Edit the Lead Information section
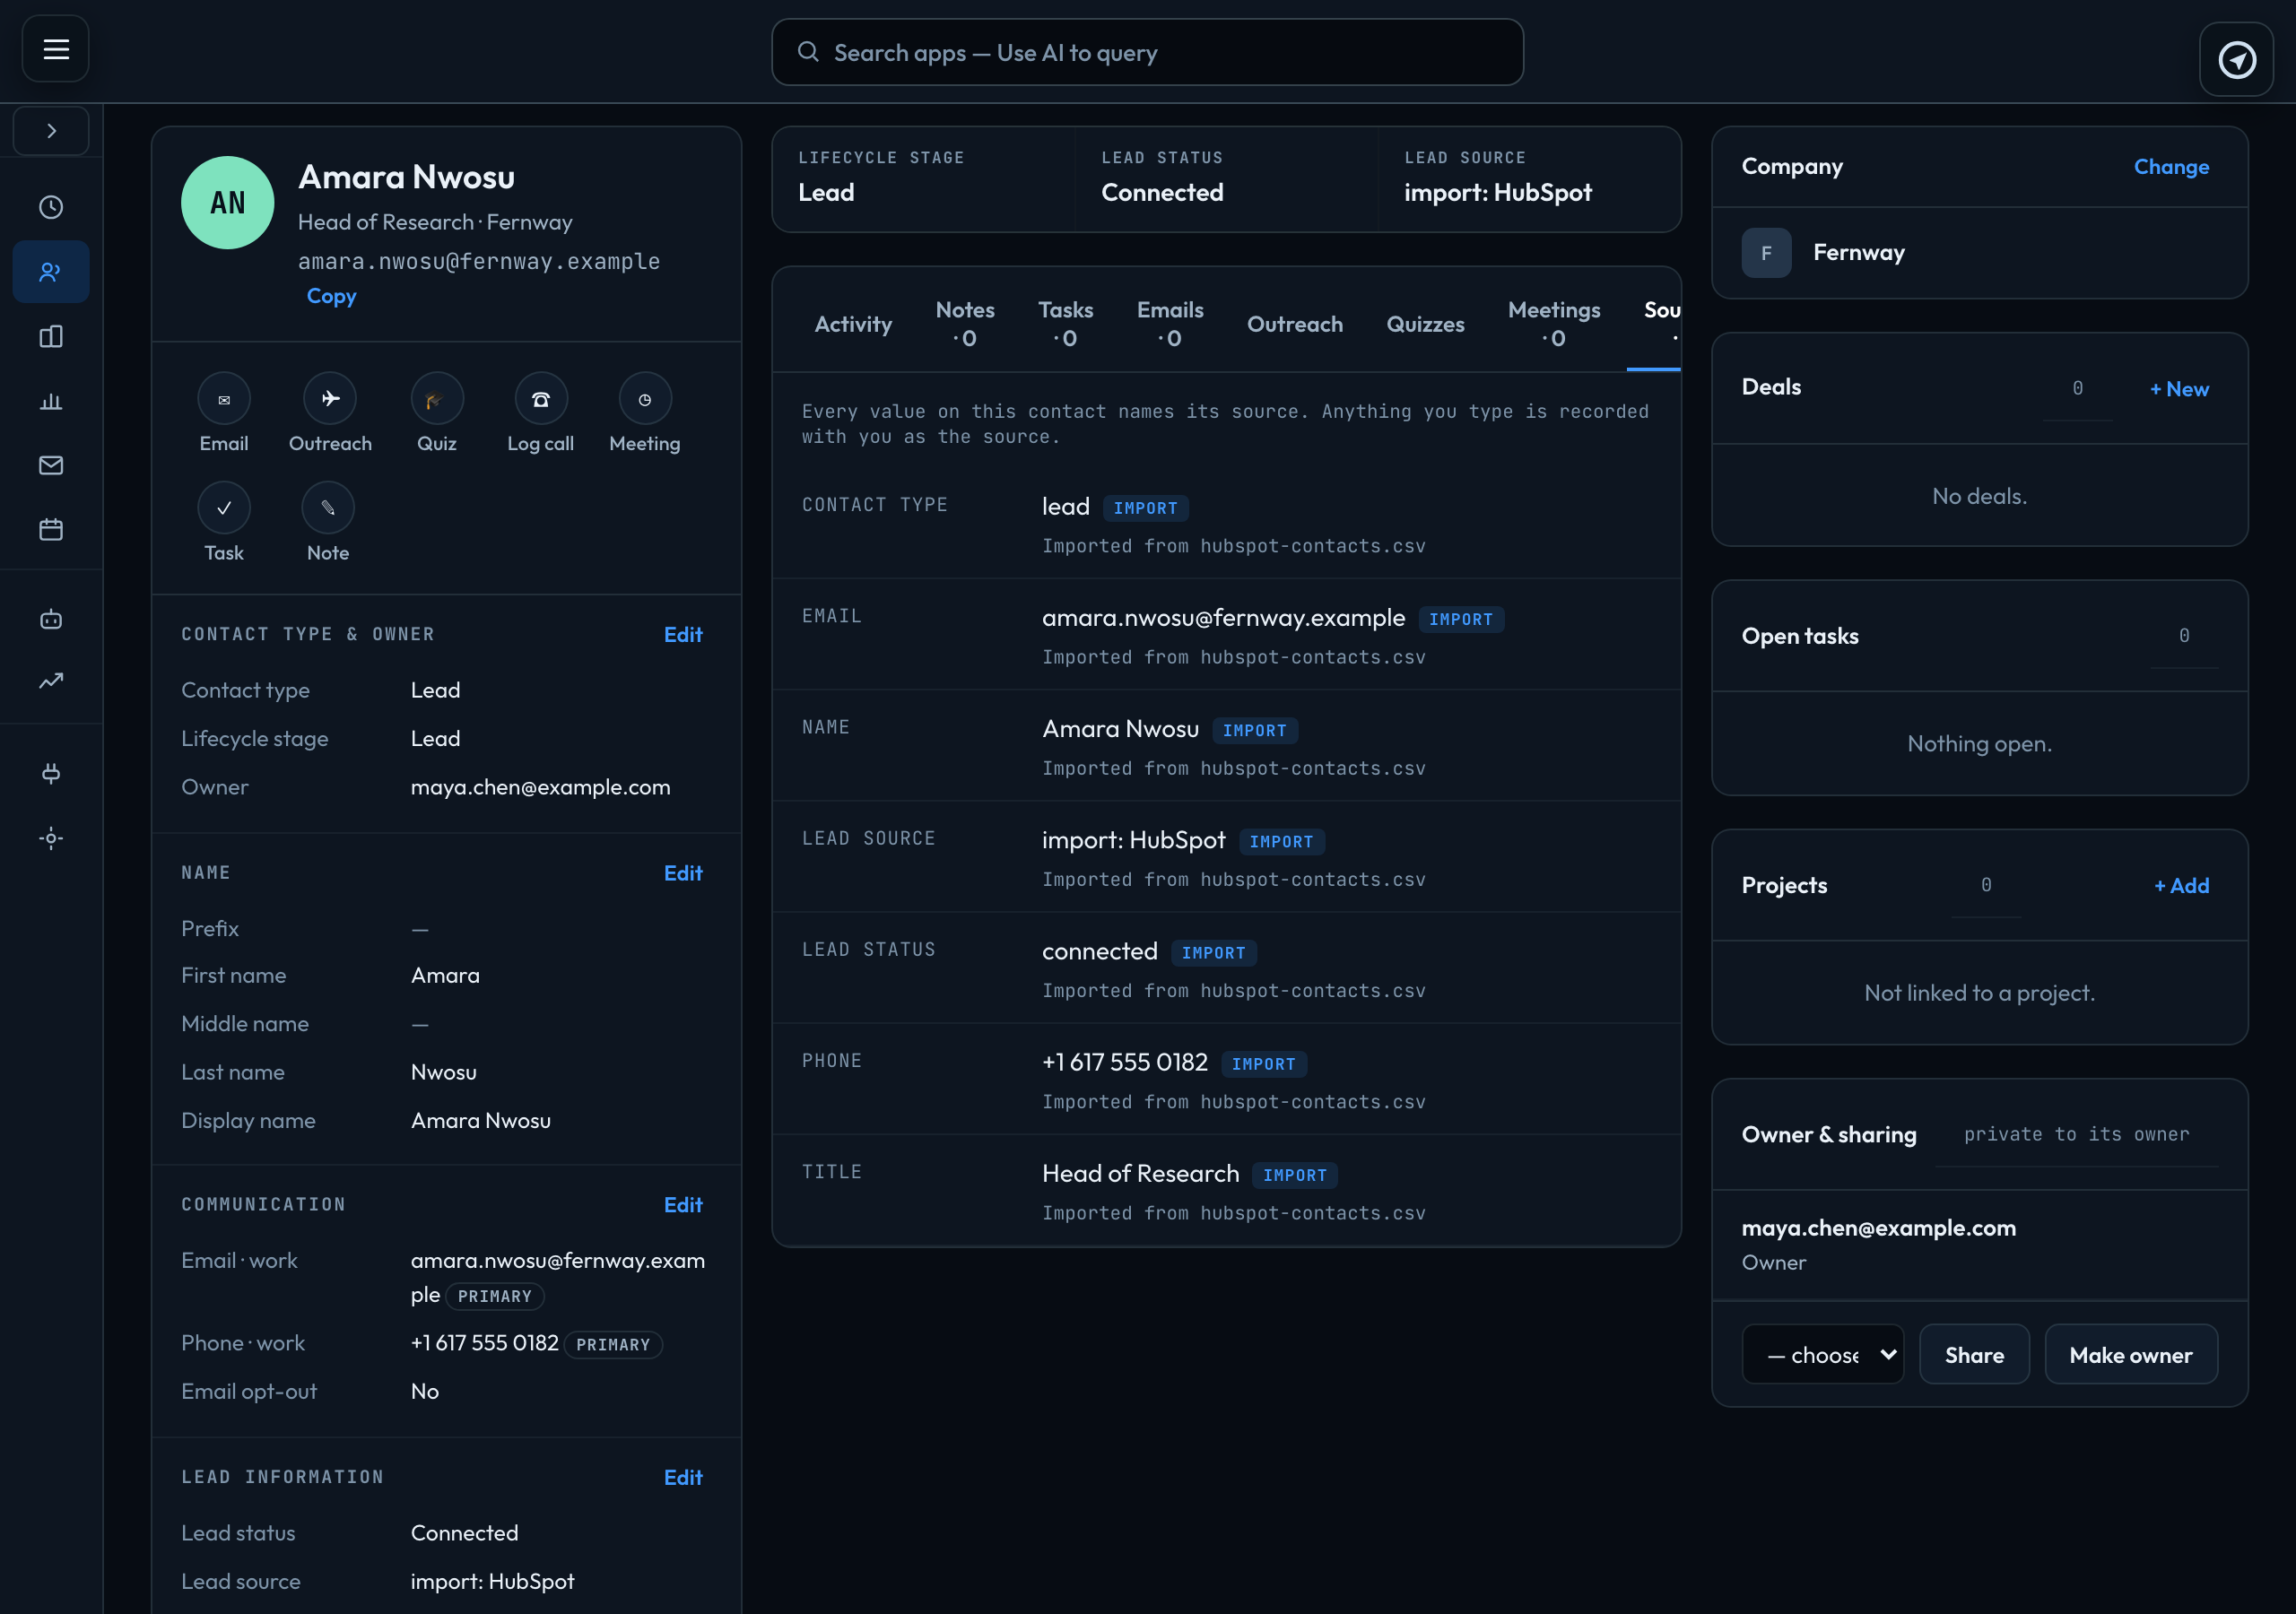The image size is (2296, 1614). [683, 1477]
